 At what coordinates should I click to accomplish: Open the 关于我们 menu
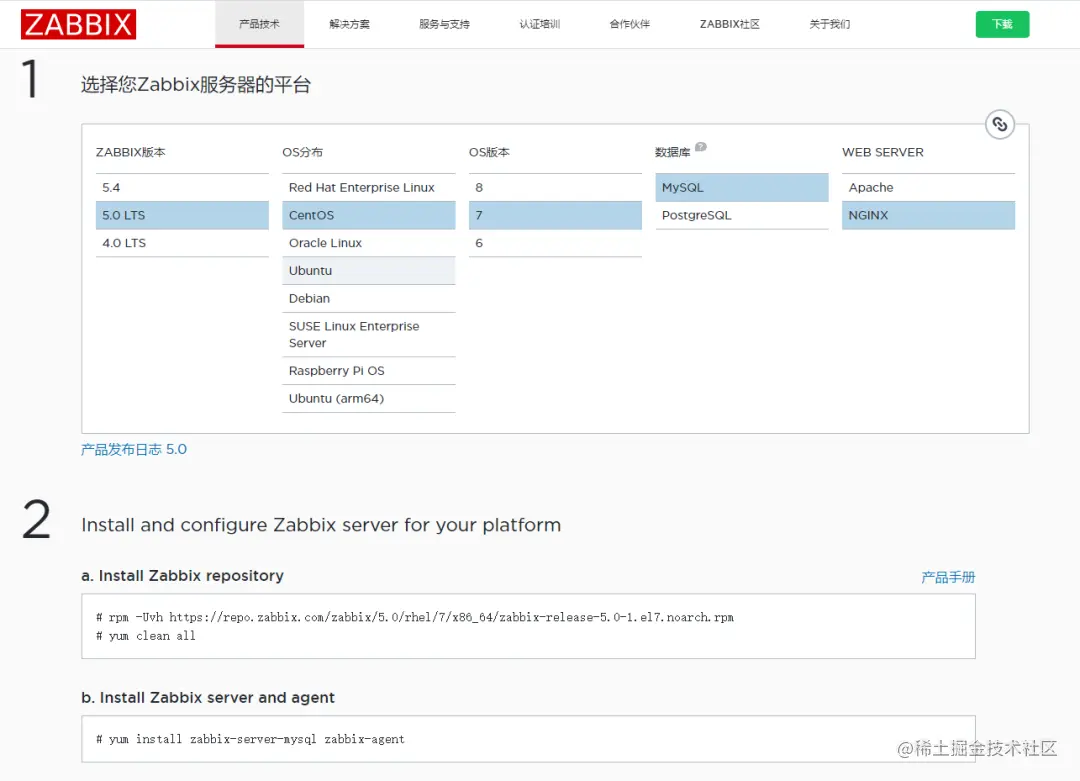829,24
